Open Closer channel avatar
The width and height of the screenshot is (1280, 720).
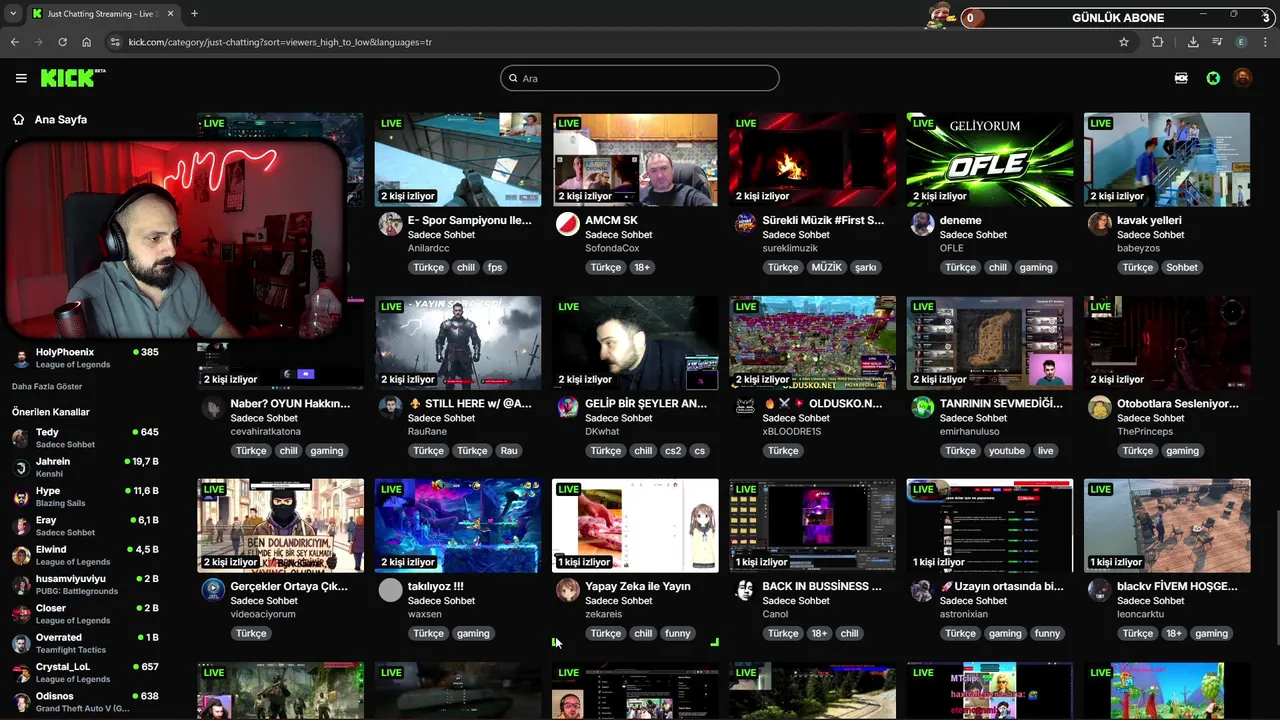pyautogui.click(x=21, y=614)
